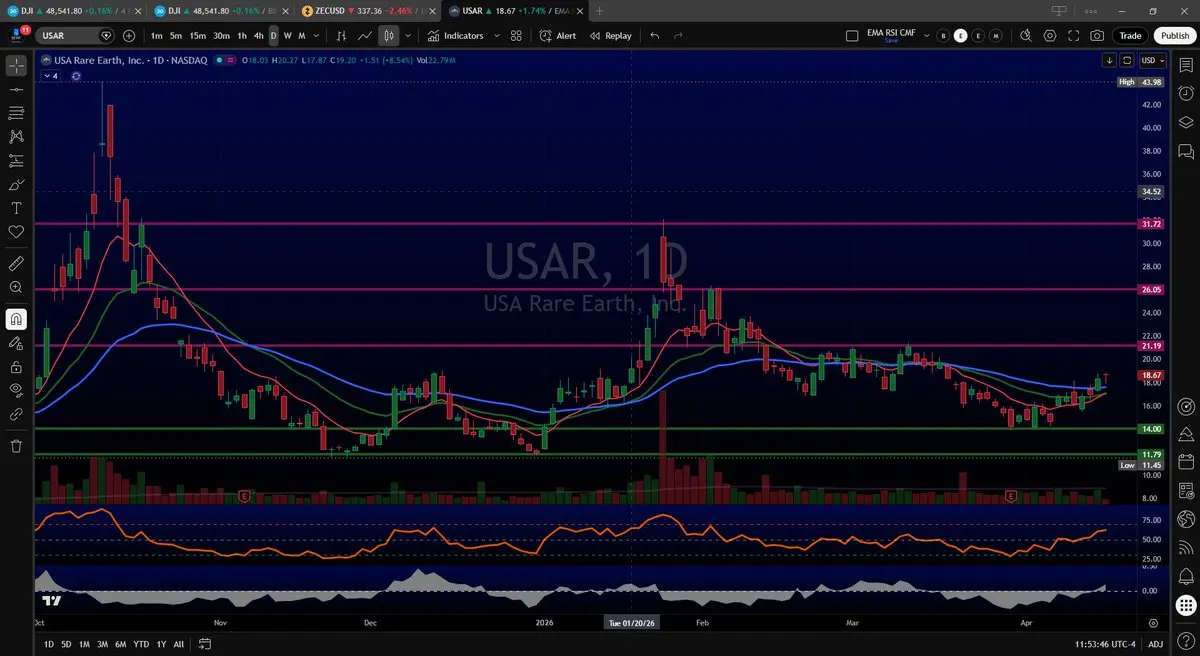Click the Publish button

tap(1173, 35)
